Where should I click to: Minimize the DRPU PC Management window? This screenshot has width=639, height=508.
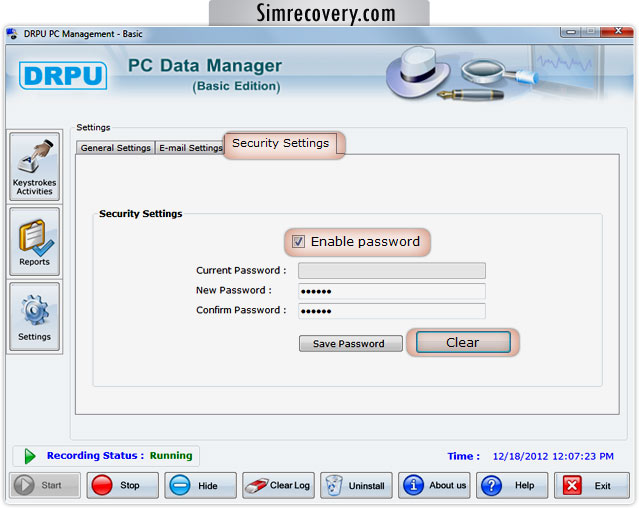(571, 31)
